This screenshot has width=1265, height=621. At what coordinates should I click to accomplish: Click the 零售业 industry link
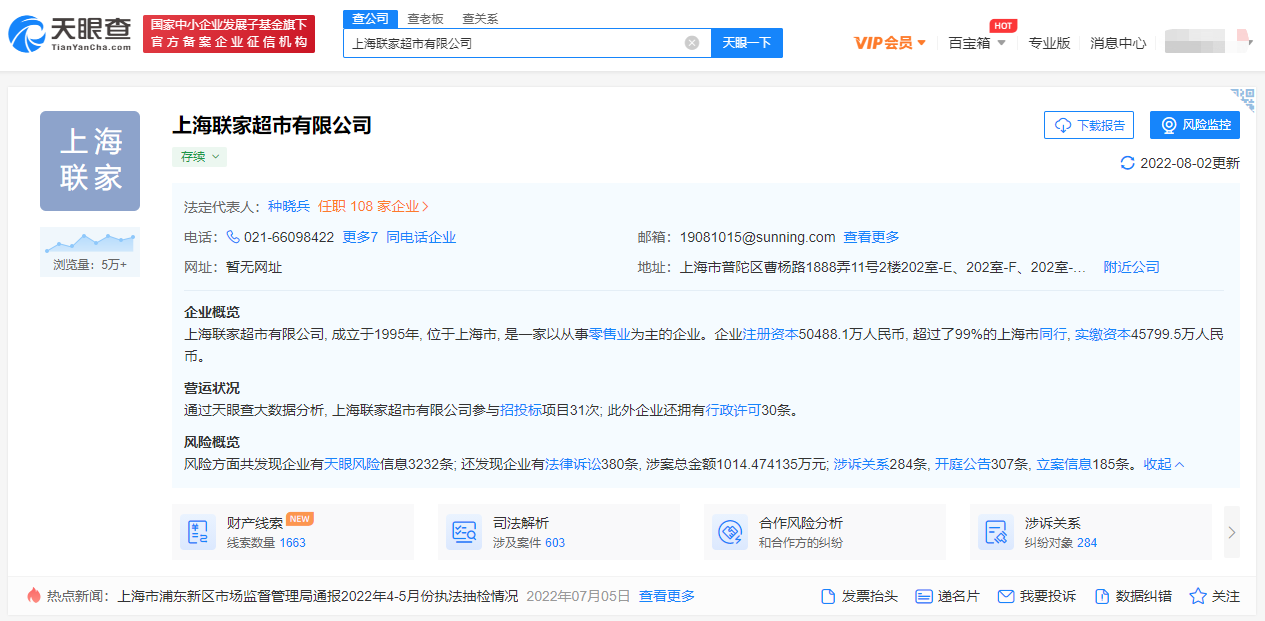pyautogui.click(x=608, y=334)
